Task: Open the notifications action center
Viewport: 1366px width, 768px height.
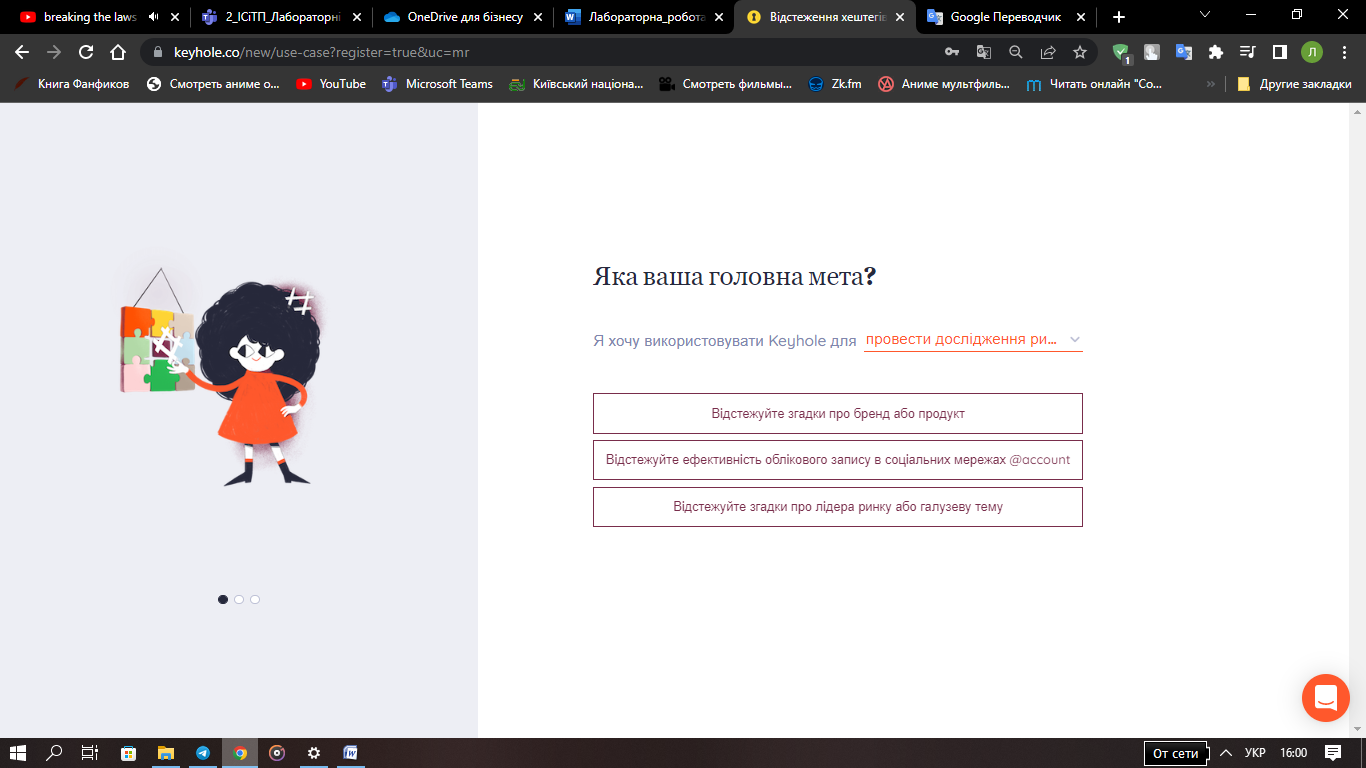Action: click(1332, 753)
